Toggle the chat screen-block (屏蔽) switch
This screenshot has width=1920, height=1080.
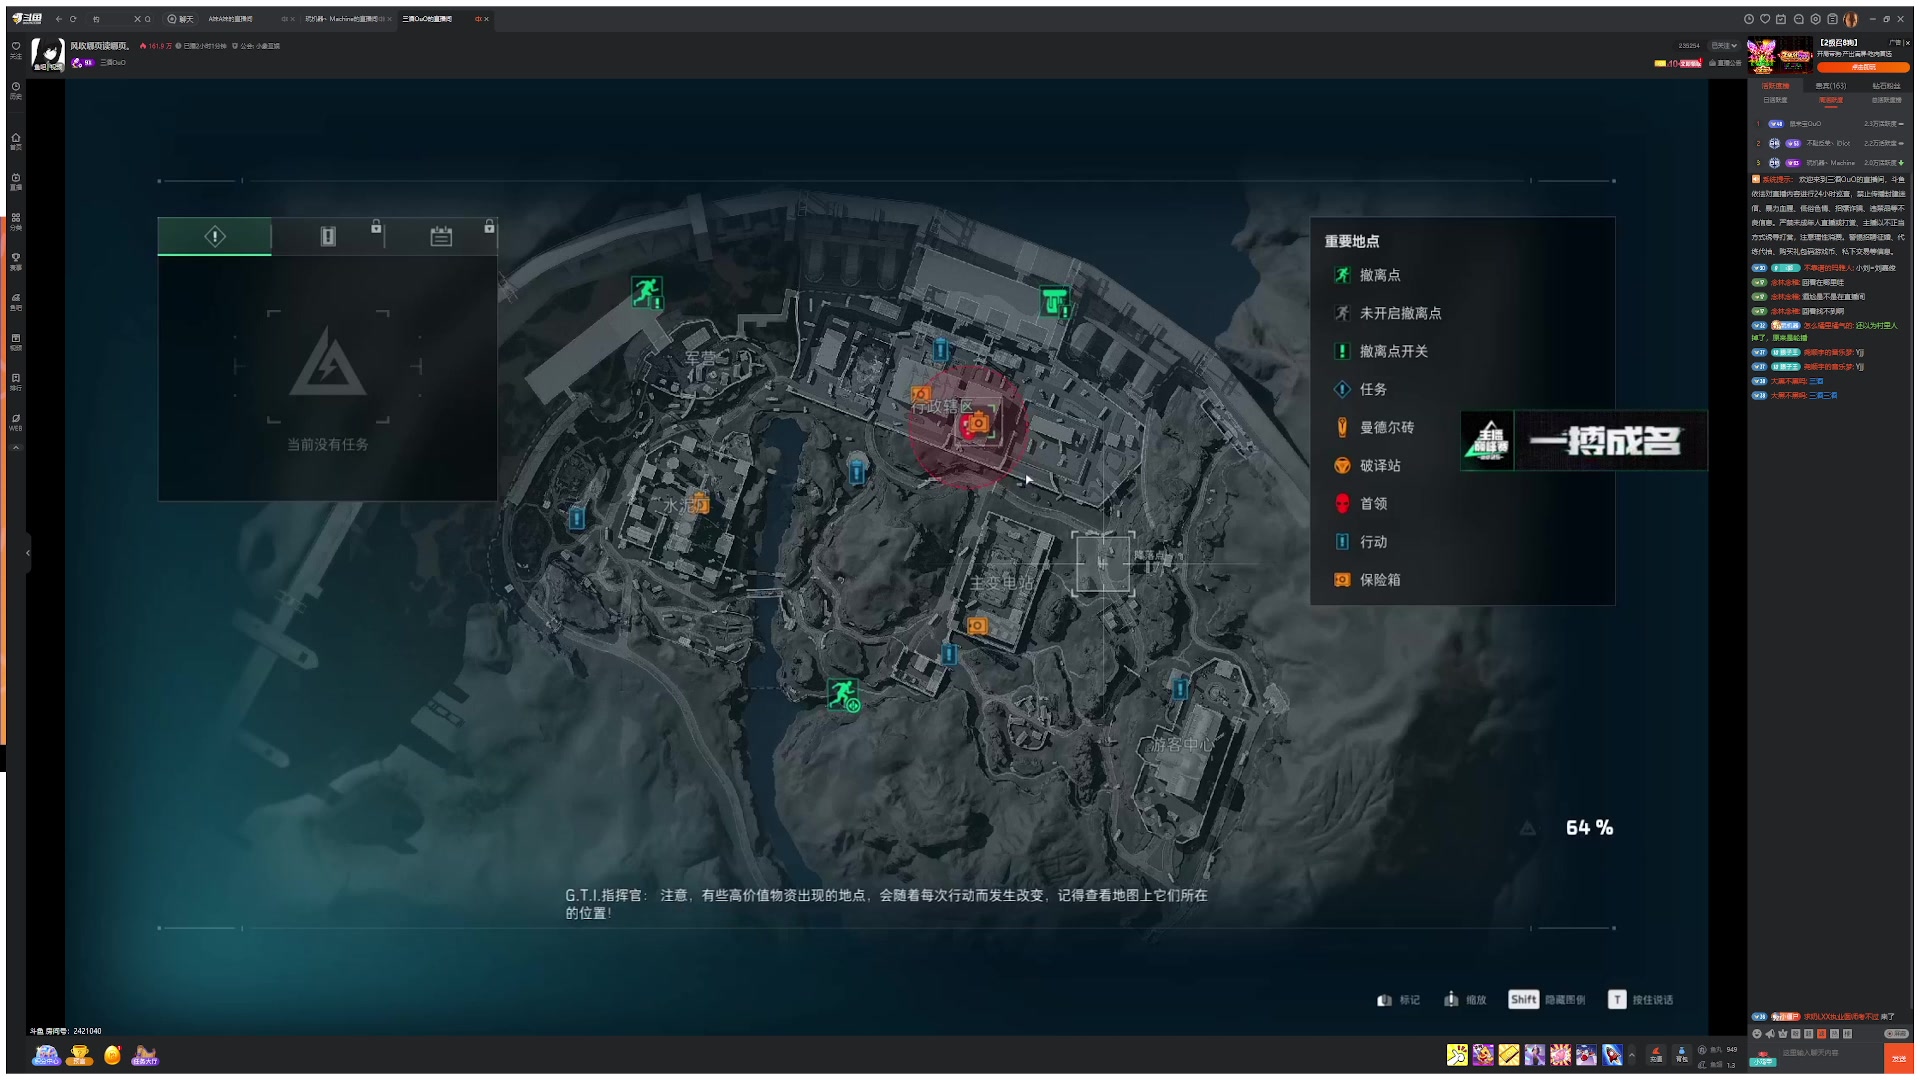click(1895, 1034)
